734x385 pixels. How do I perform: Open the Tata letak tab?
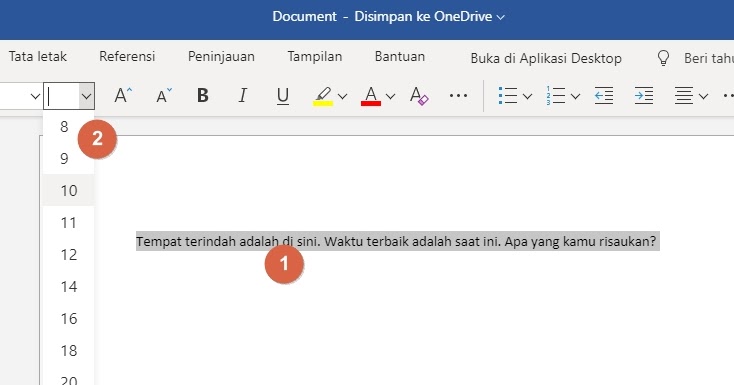coord(38,57)
